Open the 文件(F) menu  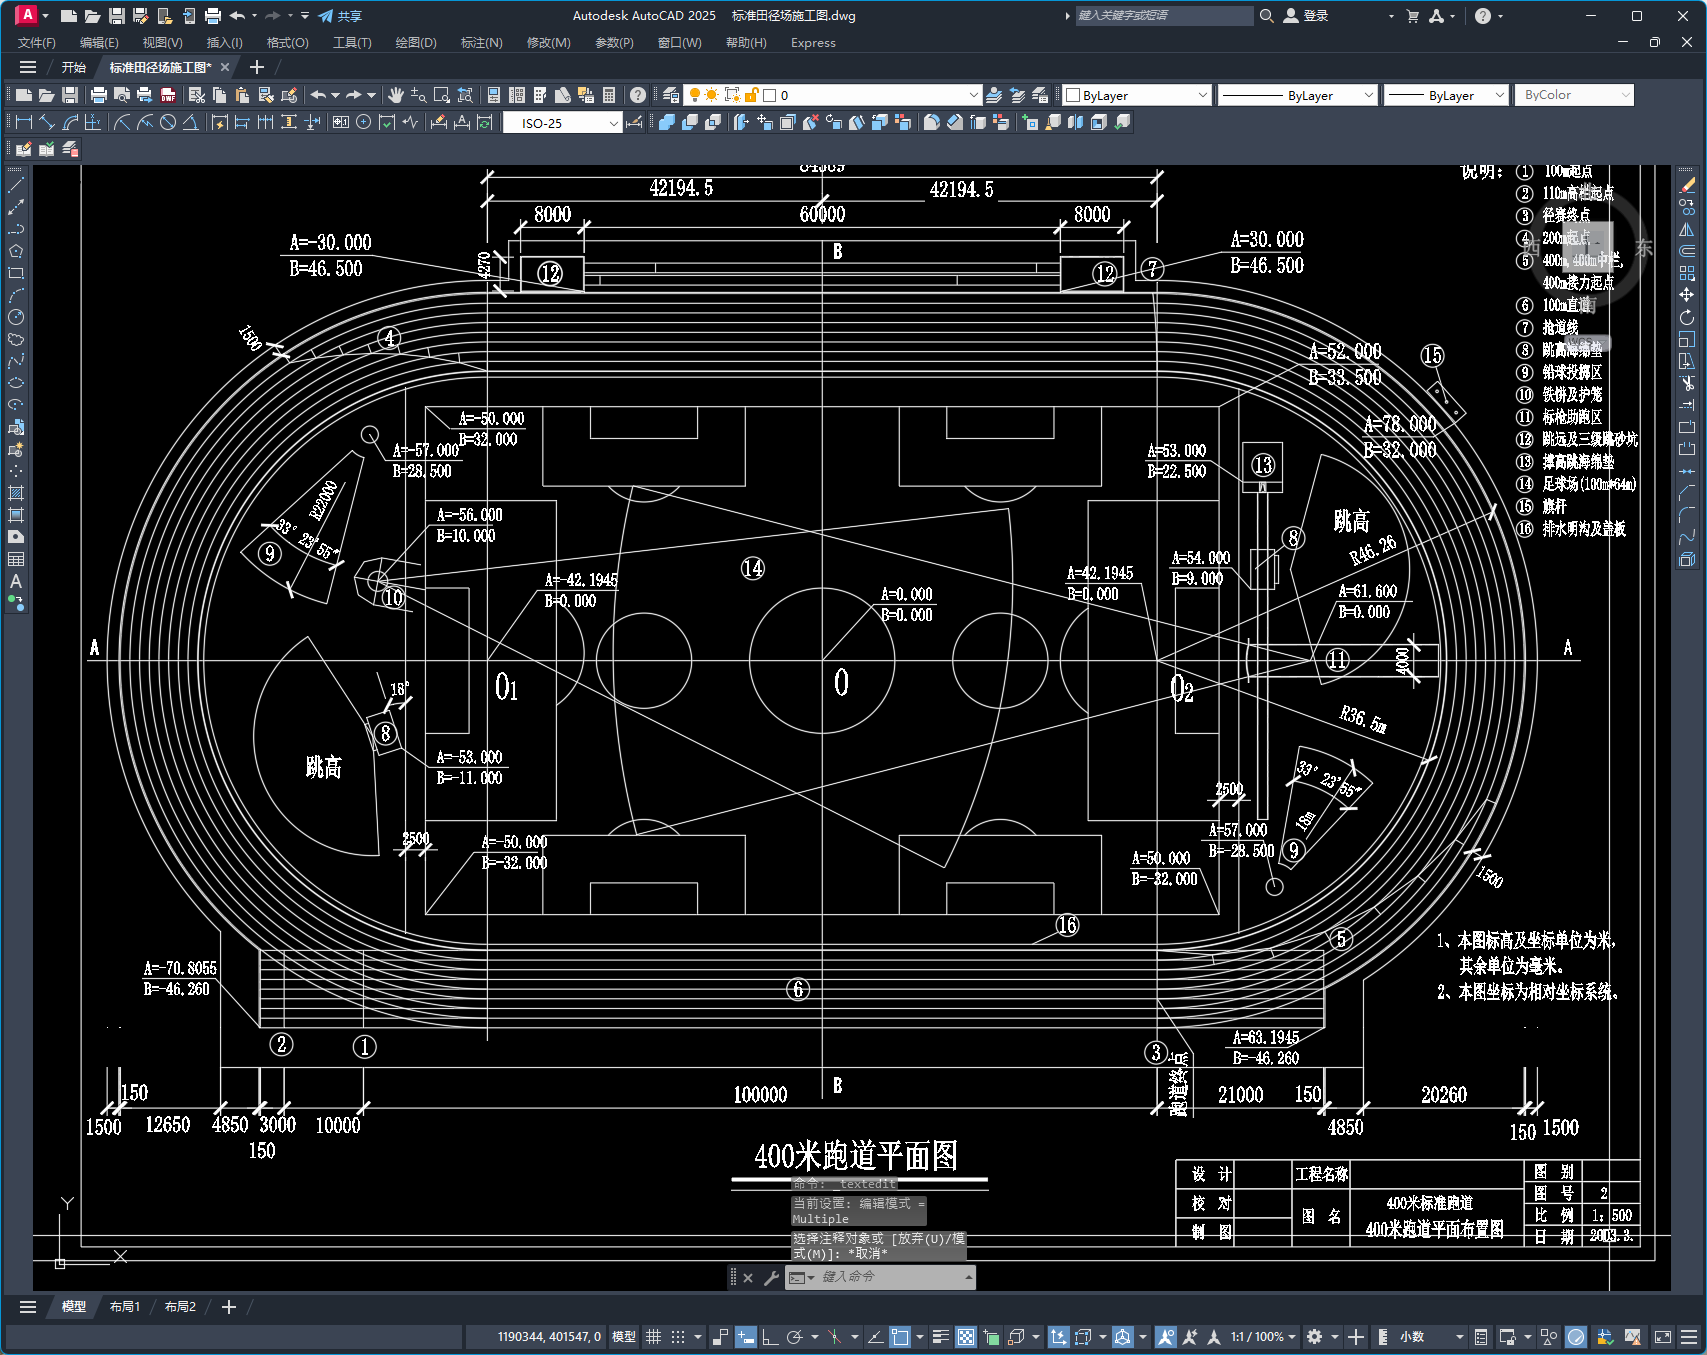[37, 42]
